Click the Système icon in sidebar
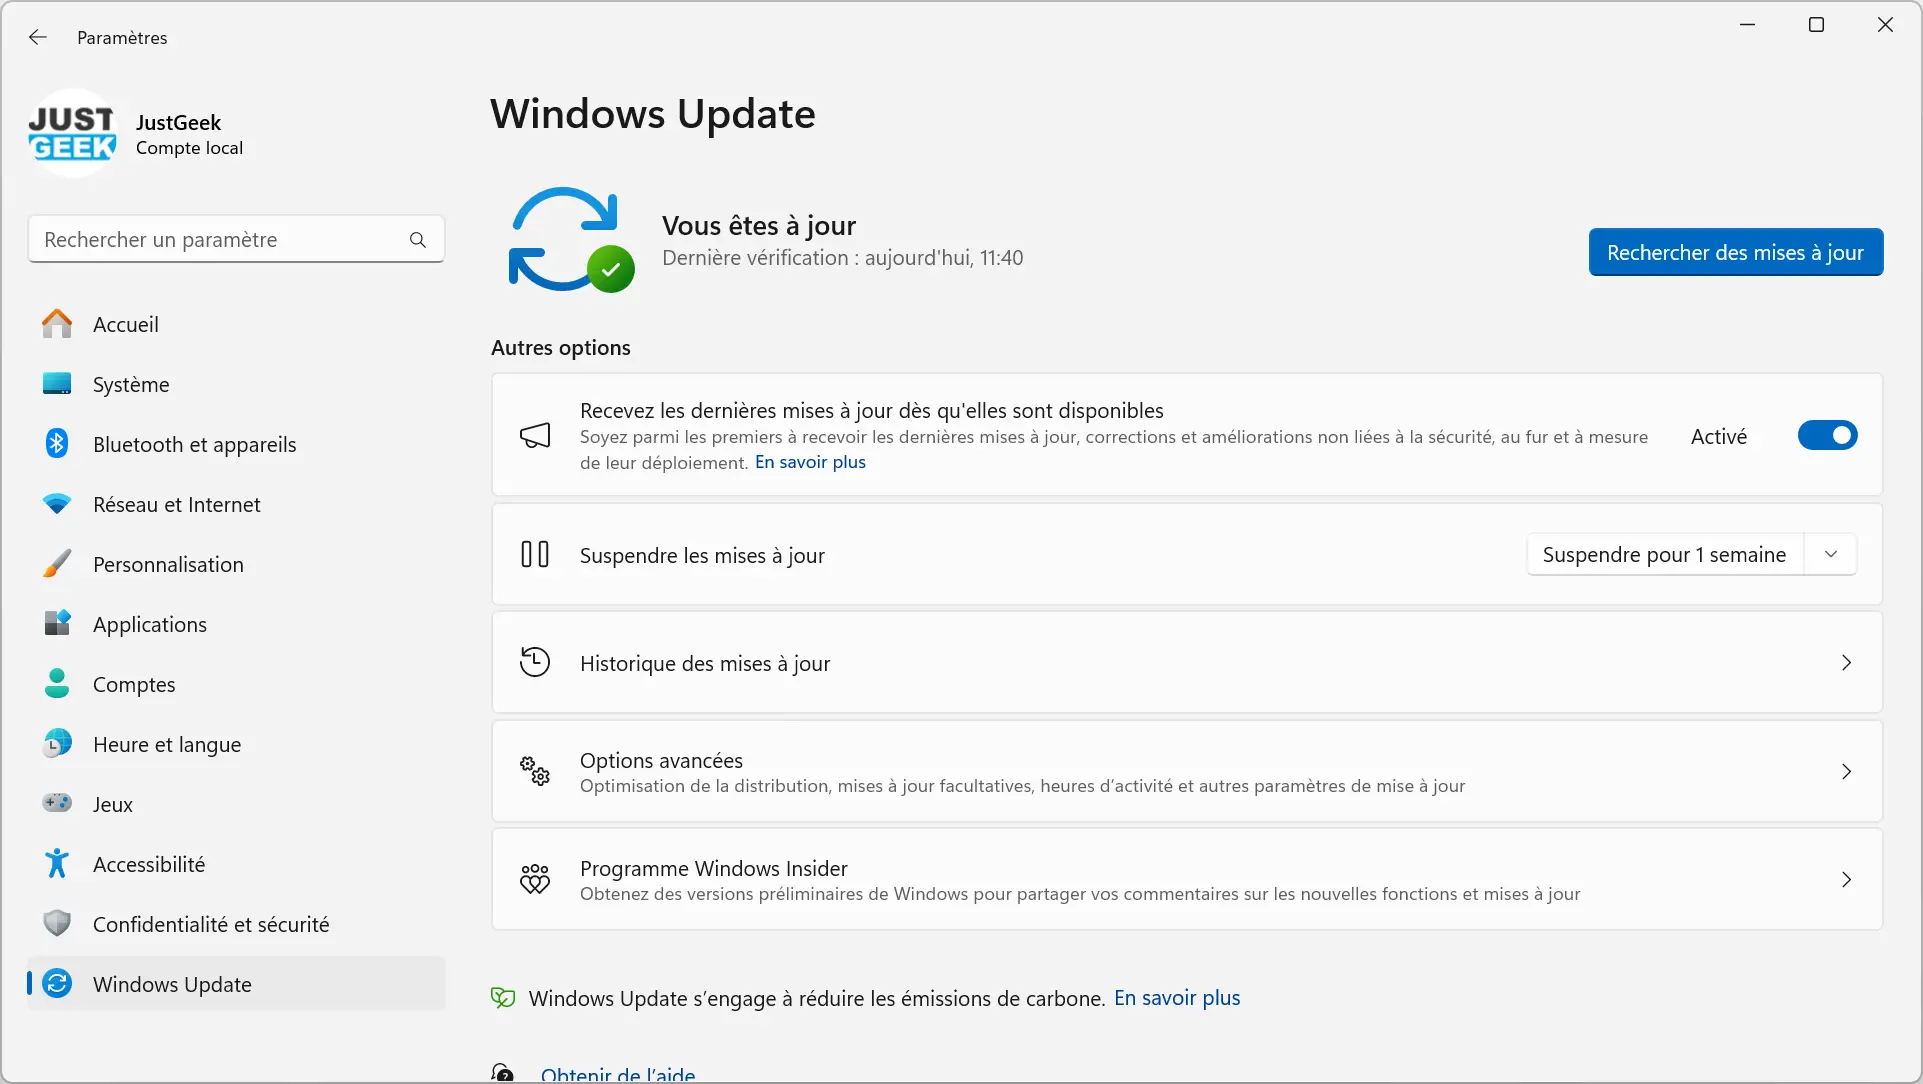The image size is (1923, 1084). tap(59, 383)
